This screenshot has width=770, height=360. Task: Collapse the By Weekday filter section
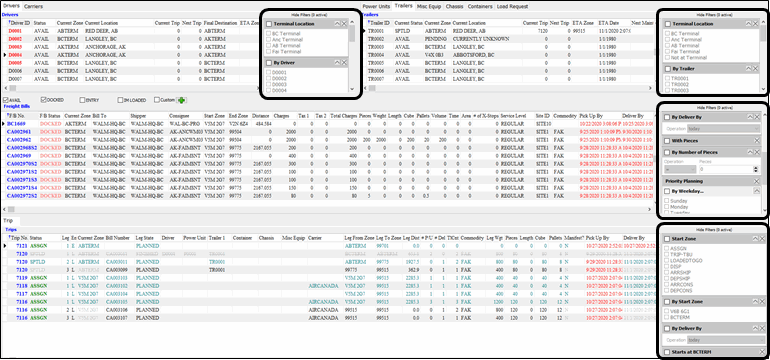pyautogui.click(x=757, y=191)
